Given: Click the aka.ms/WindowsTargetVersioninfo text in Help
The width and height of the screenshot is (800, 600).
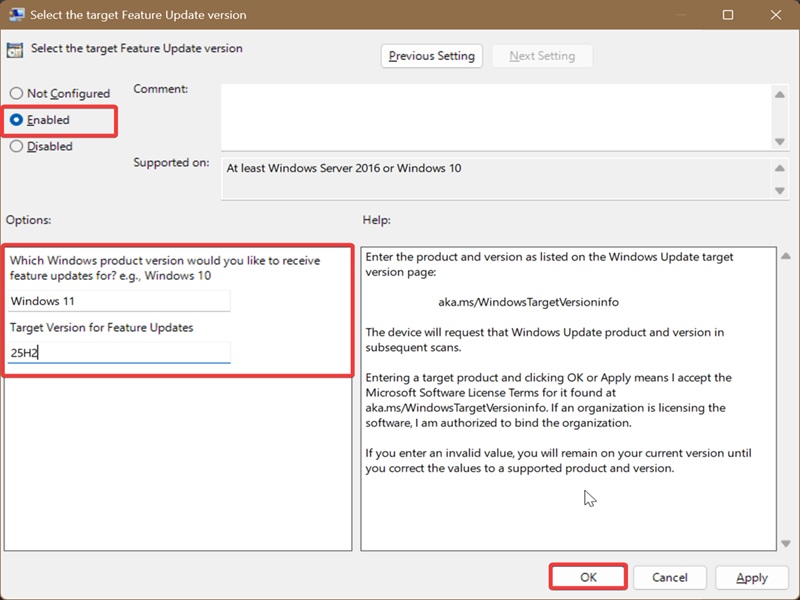Looking at the screenshot, I should pos(528,302).
